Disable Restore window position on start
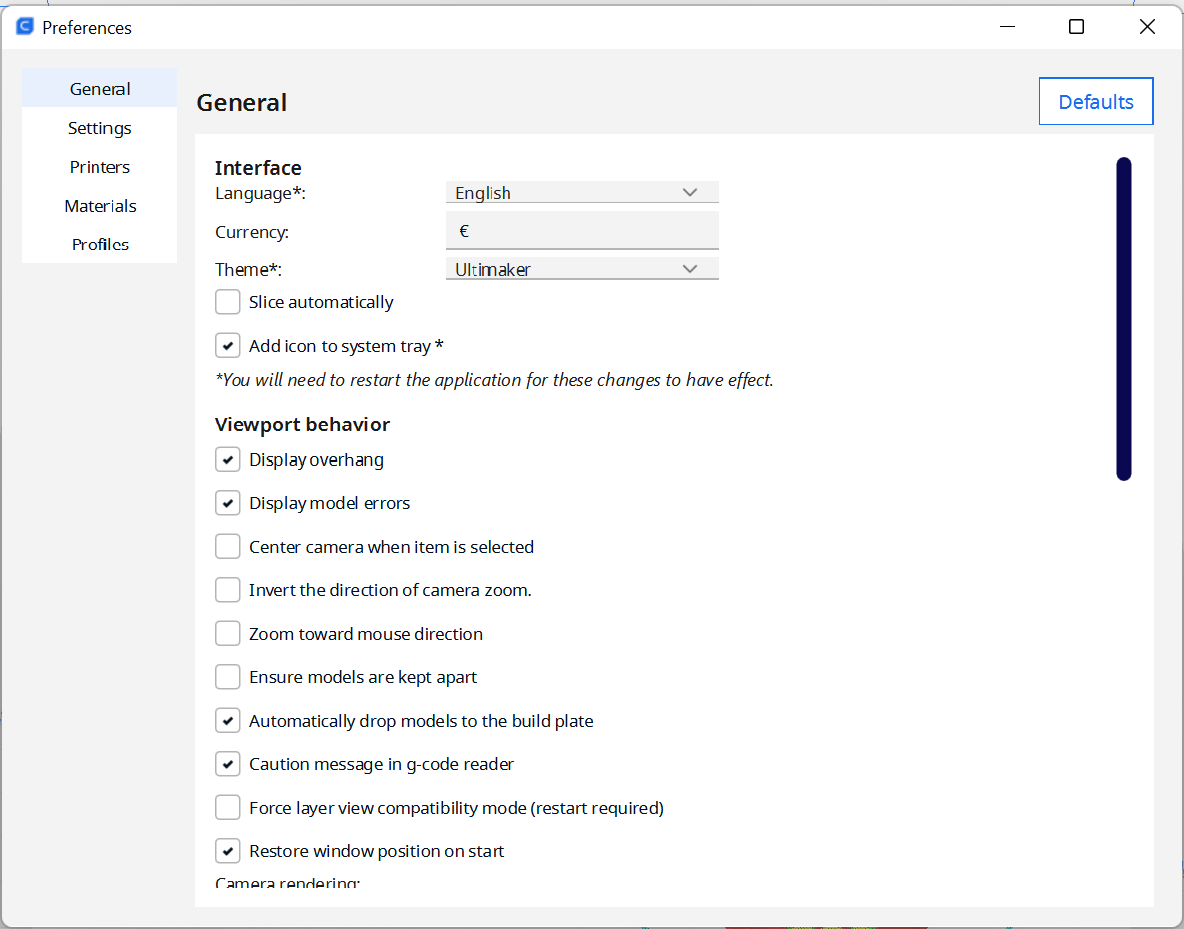This screenshot has width=1184, height=929. pyautogui.click(x=227, y=850)
